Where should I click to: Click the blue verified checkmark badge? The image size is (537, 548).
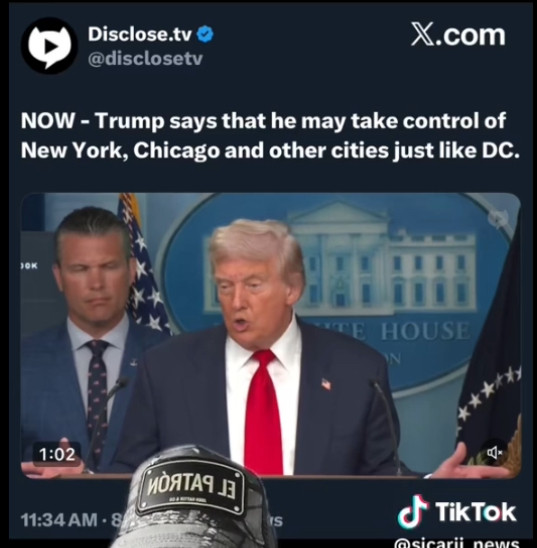click(205, 35)
